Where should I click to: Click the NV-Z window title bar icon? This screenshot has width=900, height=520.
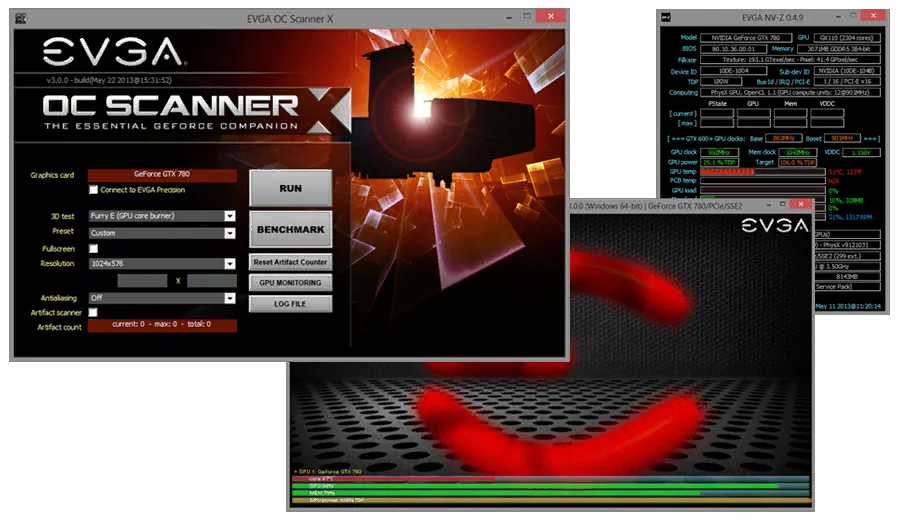click(x=665, y=15)
